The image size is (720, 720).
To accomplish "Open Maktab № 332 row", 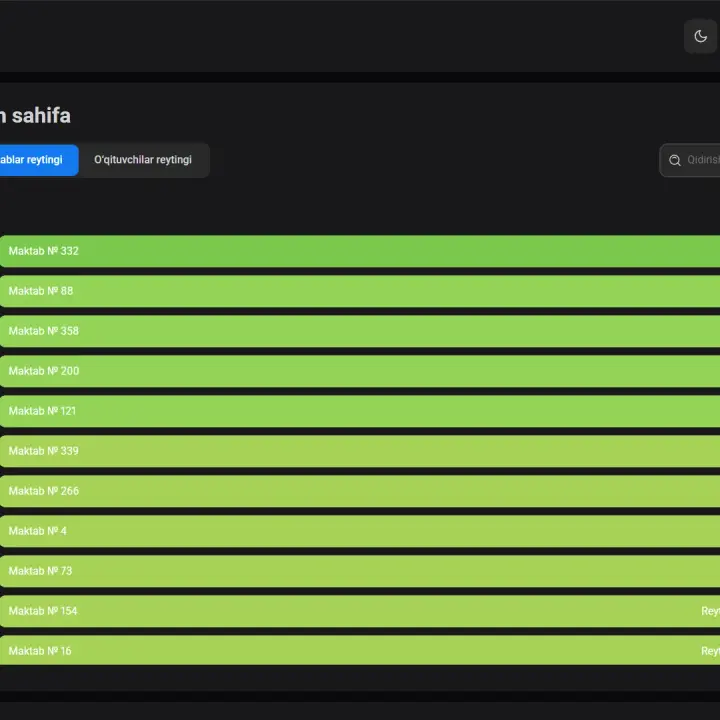I will point(360,251).
